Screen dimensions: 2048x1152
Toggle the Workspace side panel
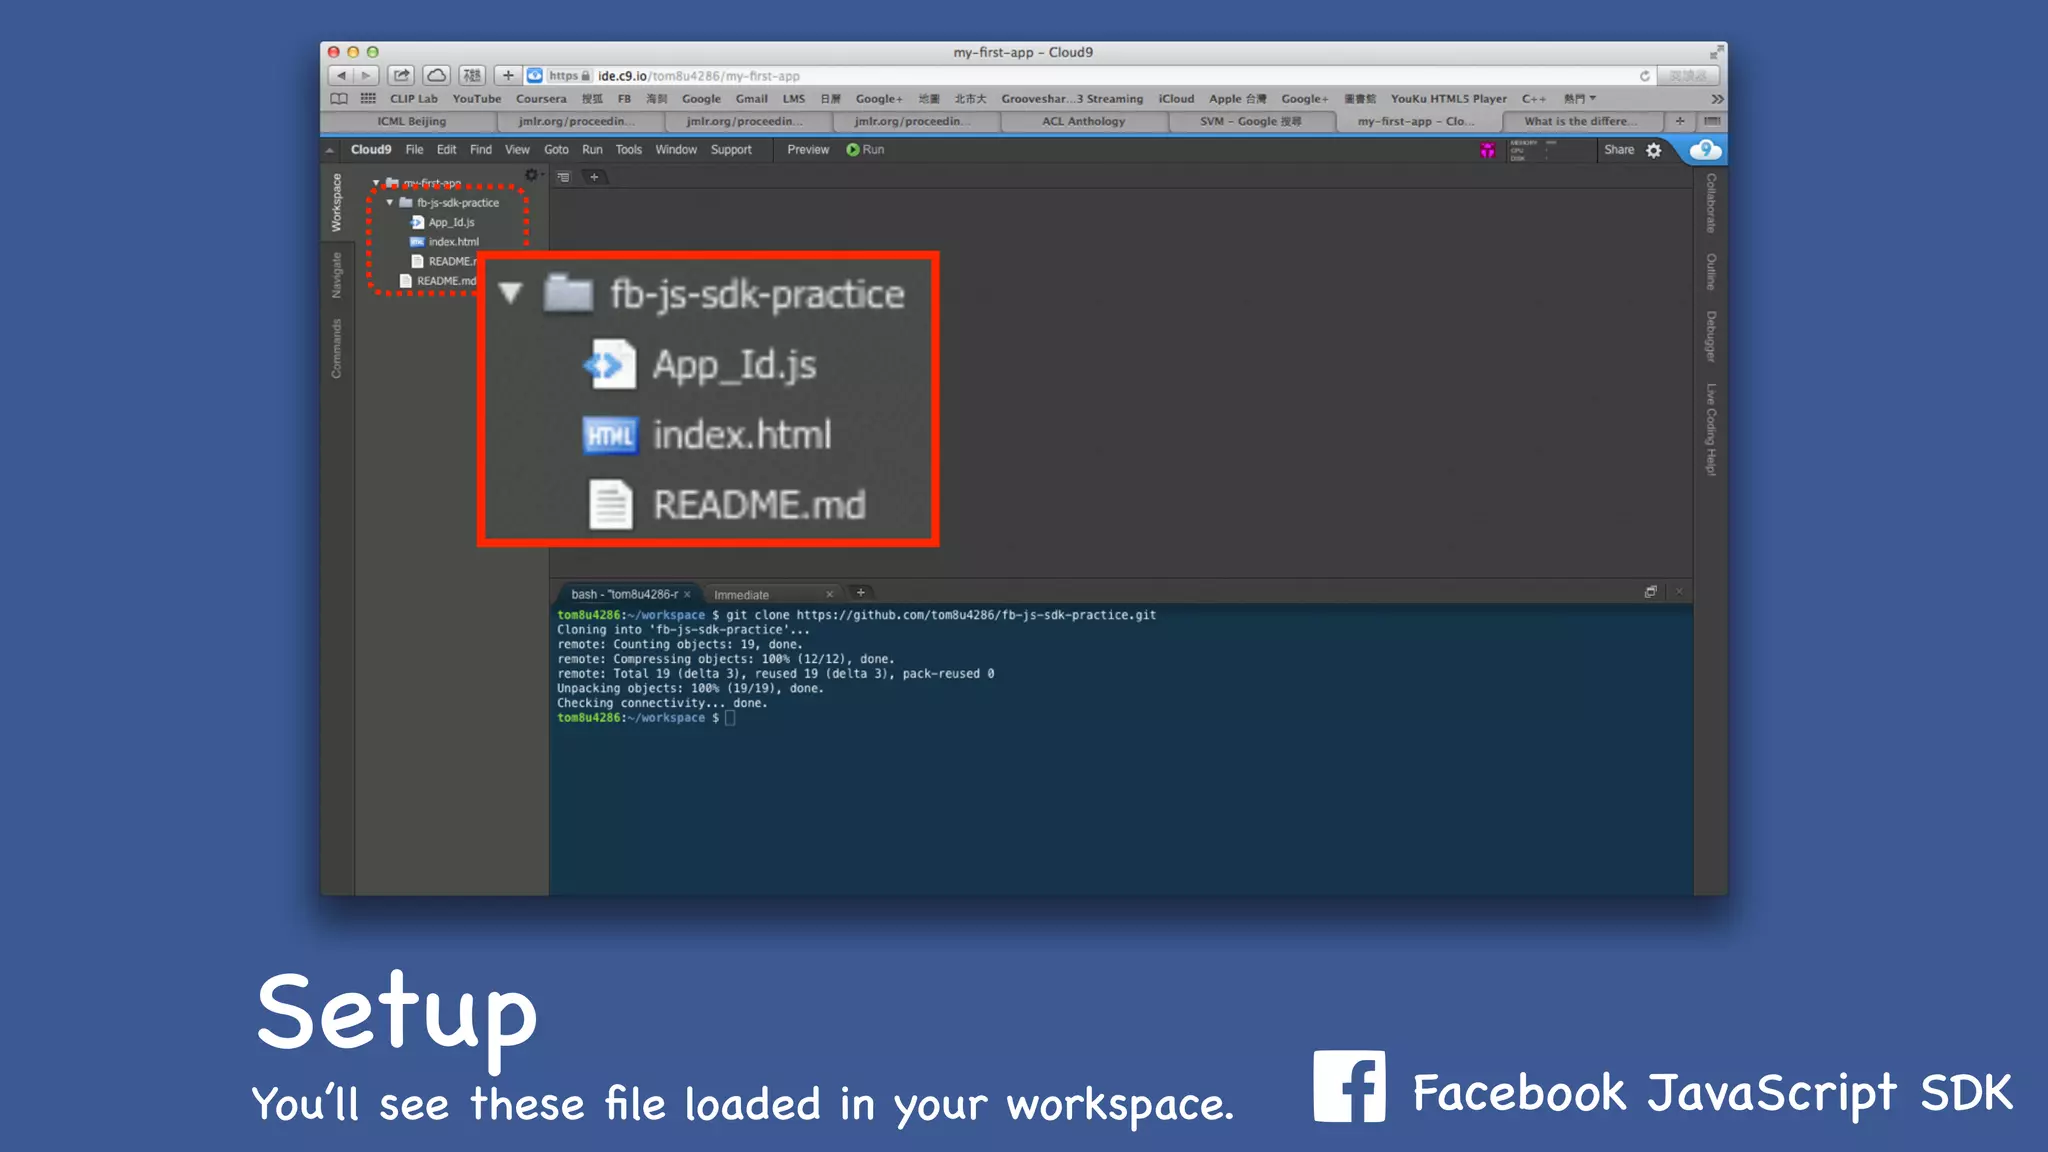click(x=337, y=203)
